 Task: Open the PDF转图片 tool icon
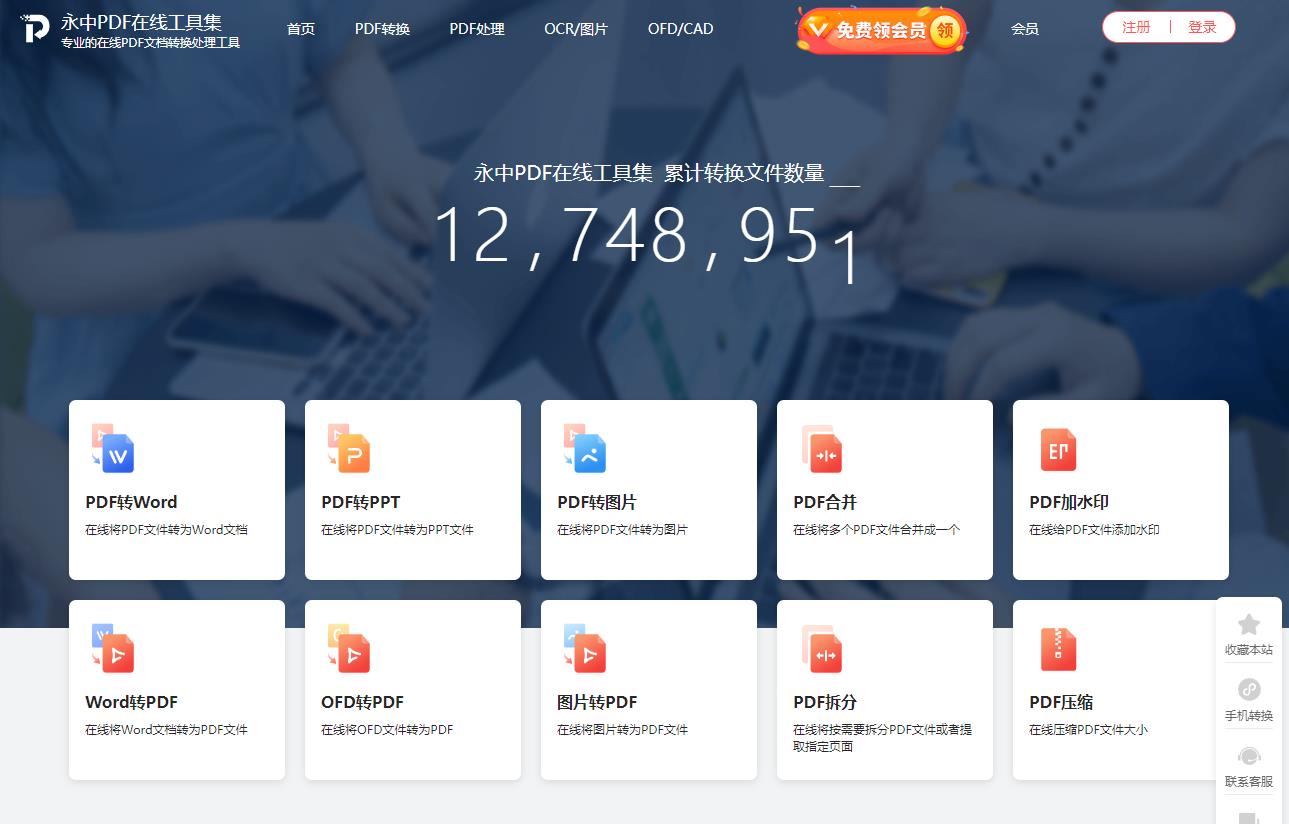click(x=584, y=449)
